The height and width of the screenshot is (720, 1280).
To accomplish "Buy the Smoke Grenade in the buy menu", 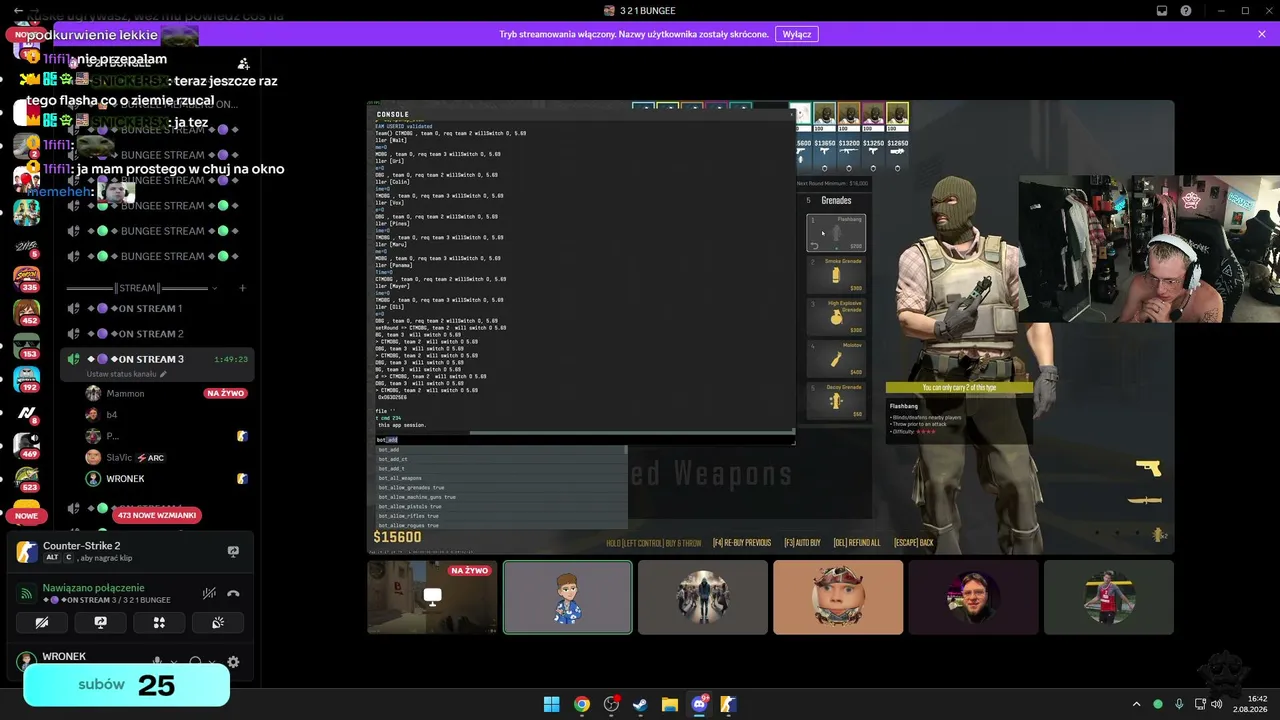I will tap(836, 275).
